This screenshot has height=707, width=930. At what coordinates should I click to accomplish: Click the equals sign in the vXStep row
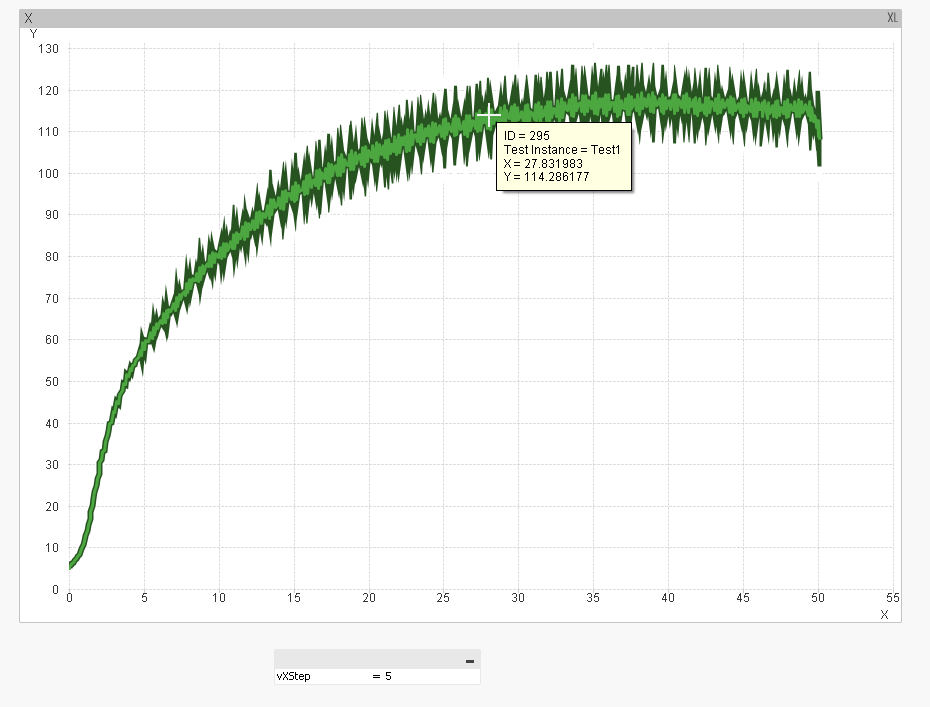coord(377,677)
